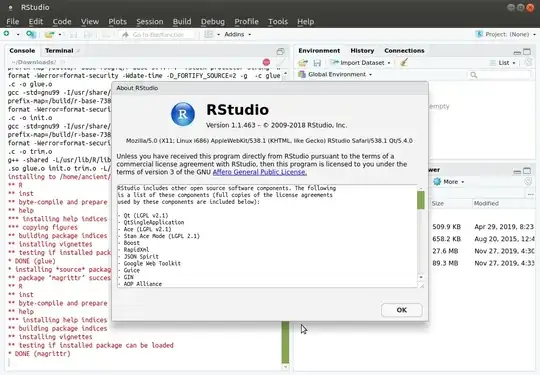
Task: Minimize the Files pane
Action: 517,171
